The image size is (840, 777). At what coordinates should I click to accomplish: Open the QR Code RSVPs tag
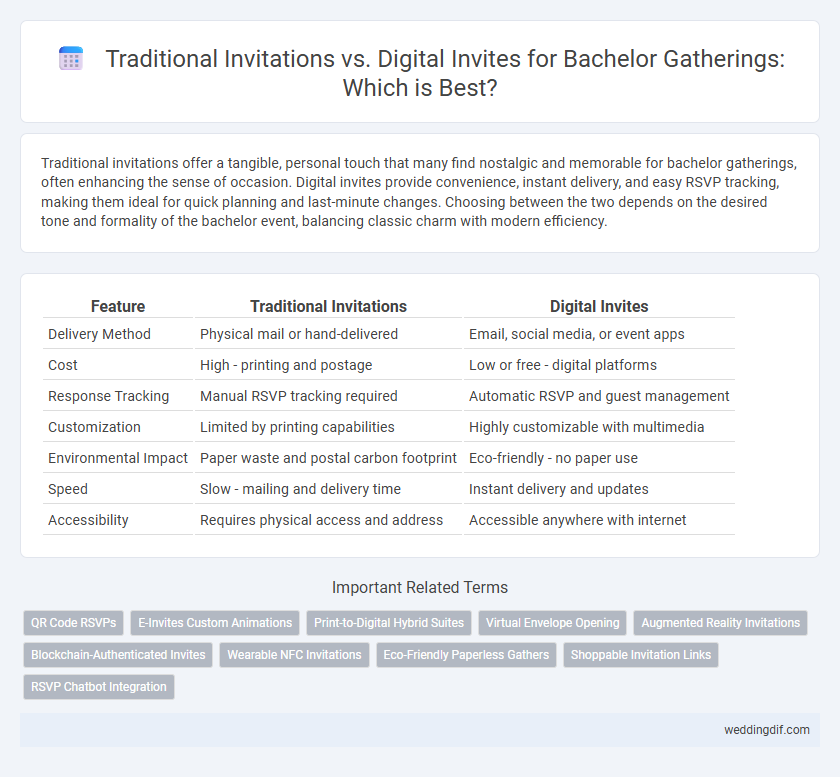(73, 623)
